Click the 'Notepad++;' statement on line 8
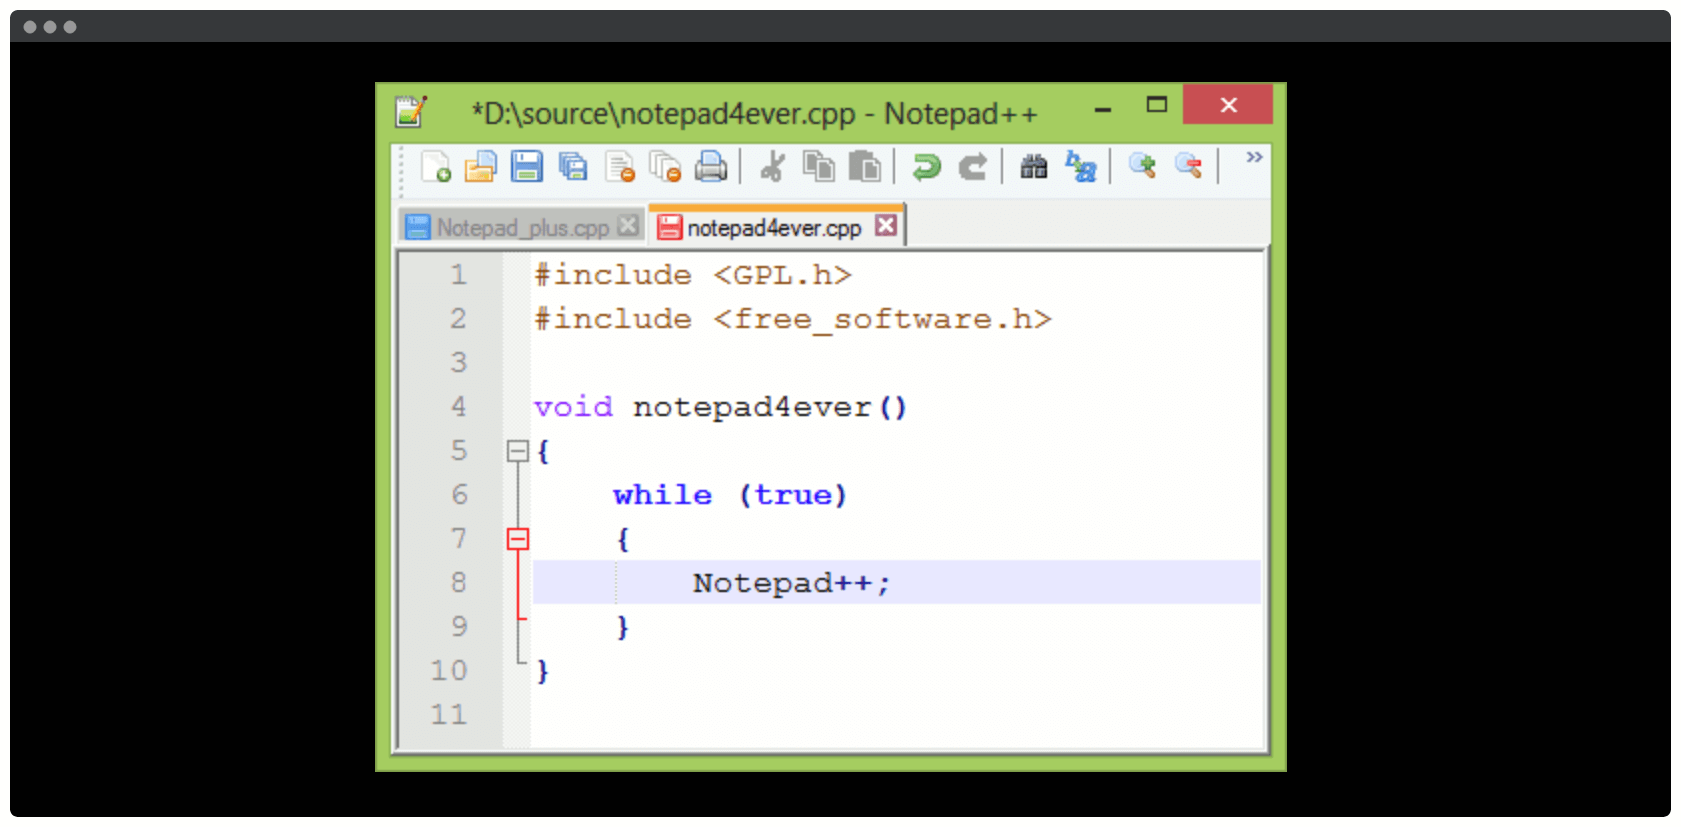The height and width of the screenshot is (827, 1681). [x=791, y=583]
